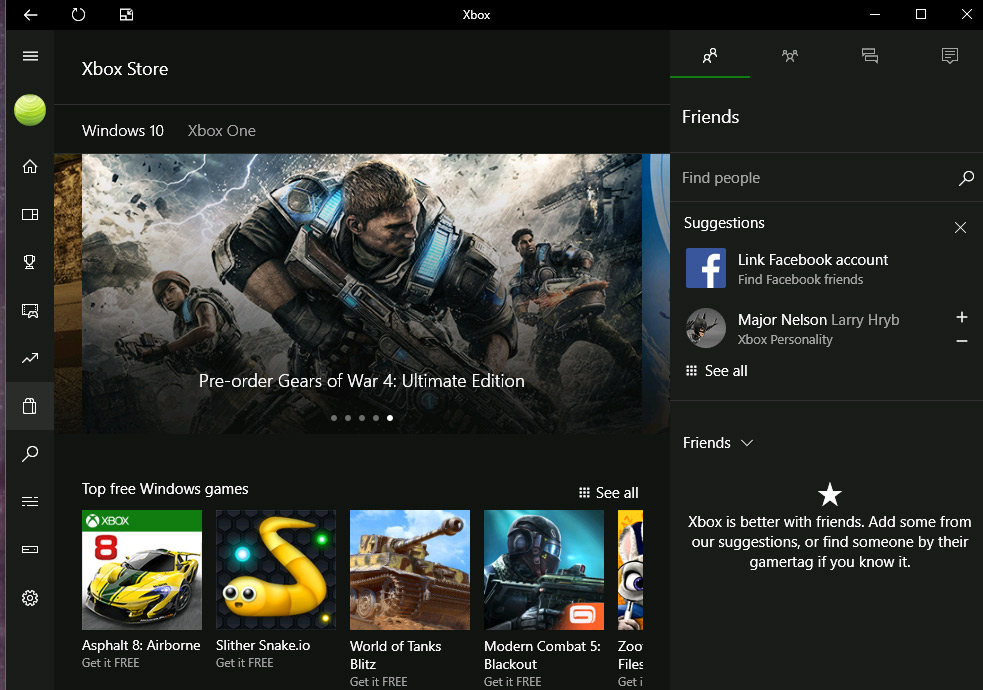983x690 pixels.
Task: Select the first carousel dot
Action: coord(334,418)
